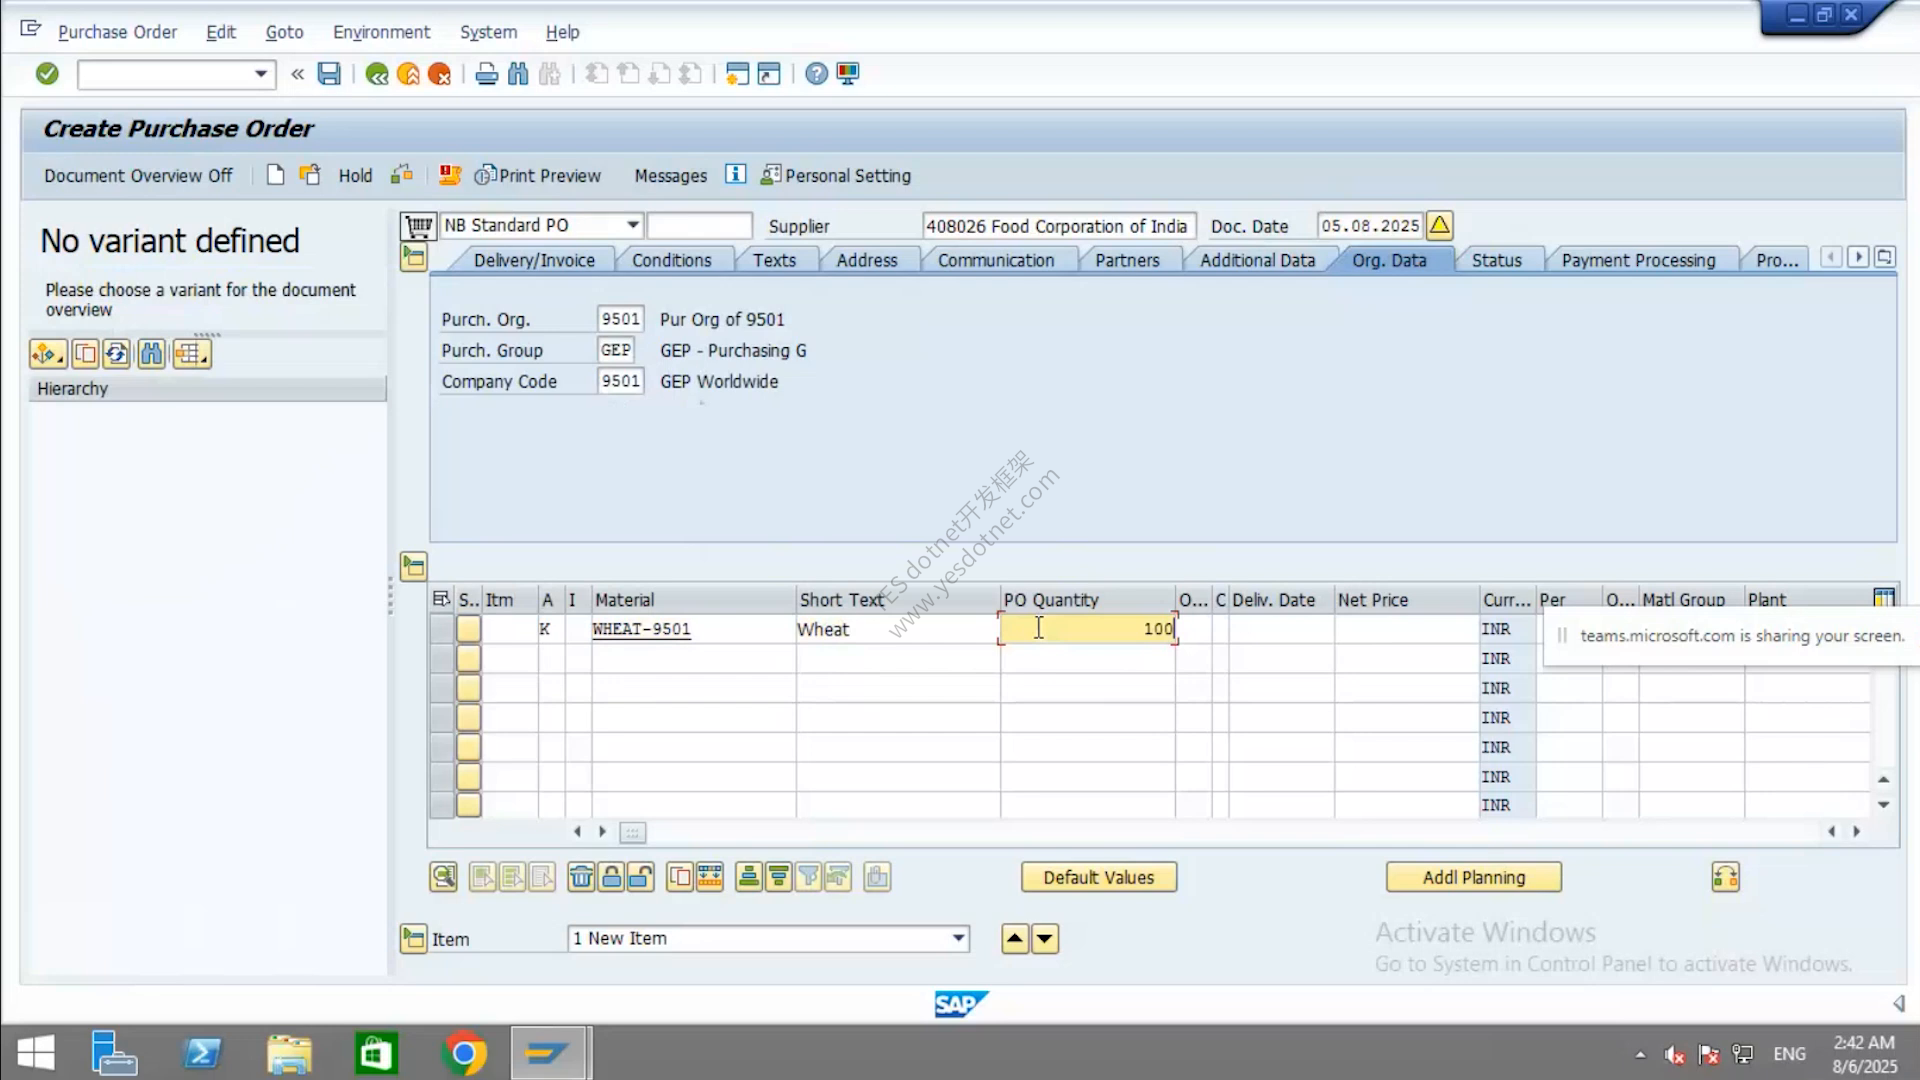The height and width of the screenshot is (1080, 1920).
Task: Click the red Cancel toolbar icon
Action: pos(439,74)
